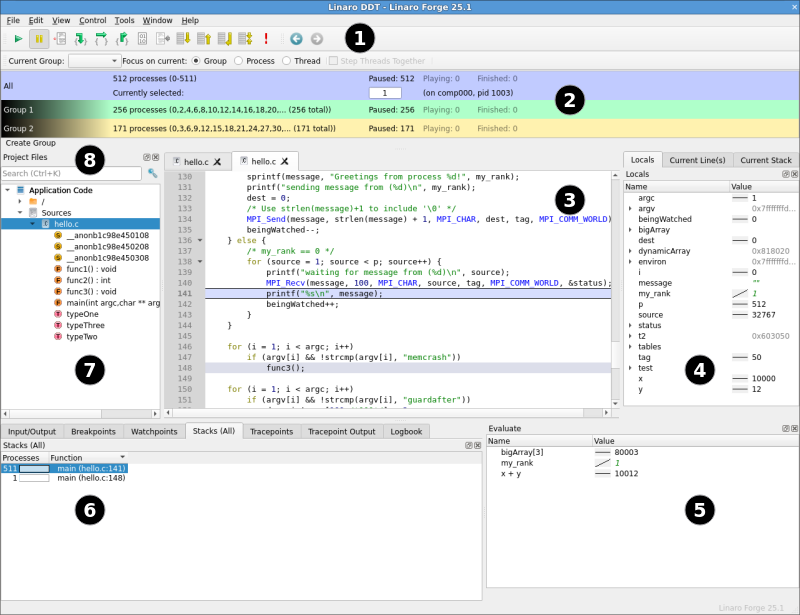
Task: Open the Current Group dropdown
Action: pos(93,61)
